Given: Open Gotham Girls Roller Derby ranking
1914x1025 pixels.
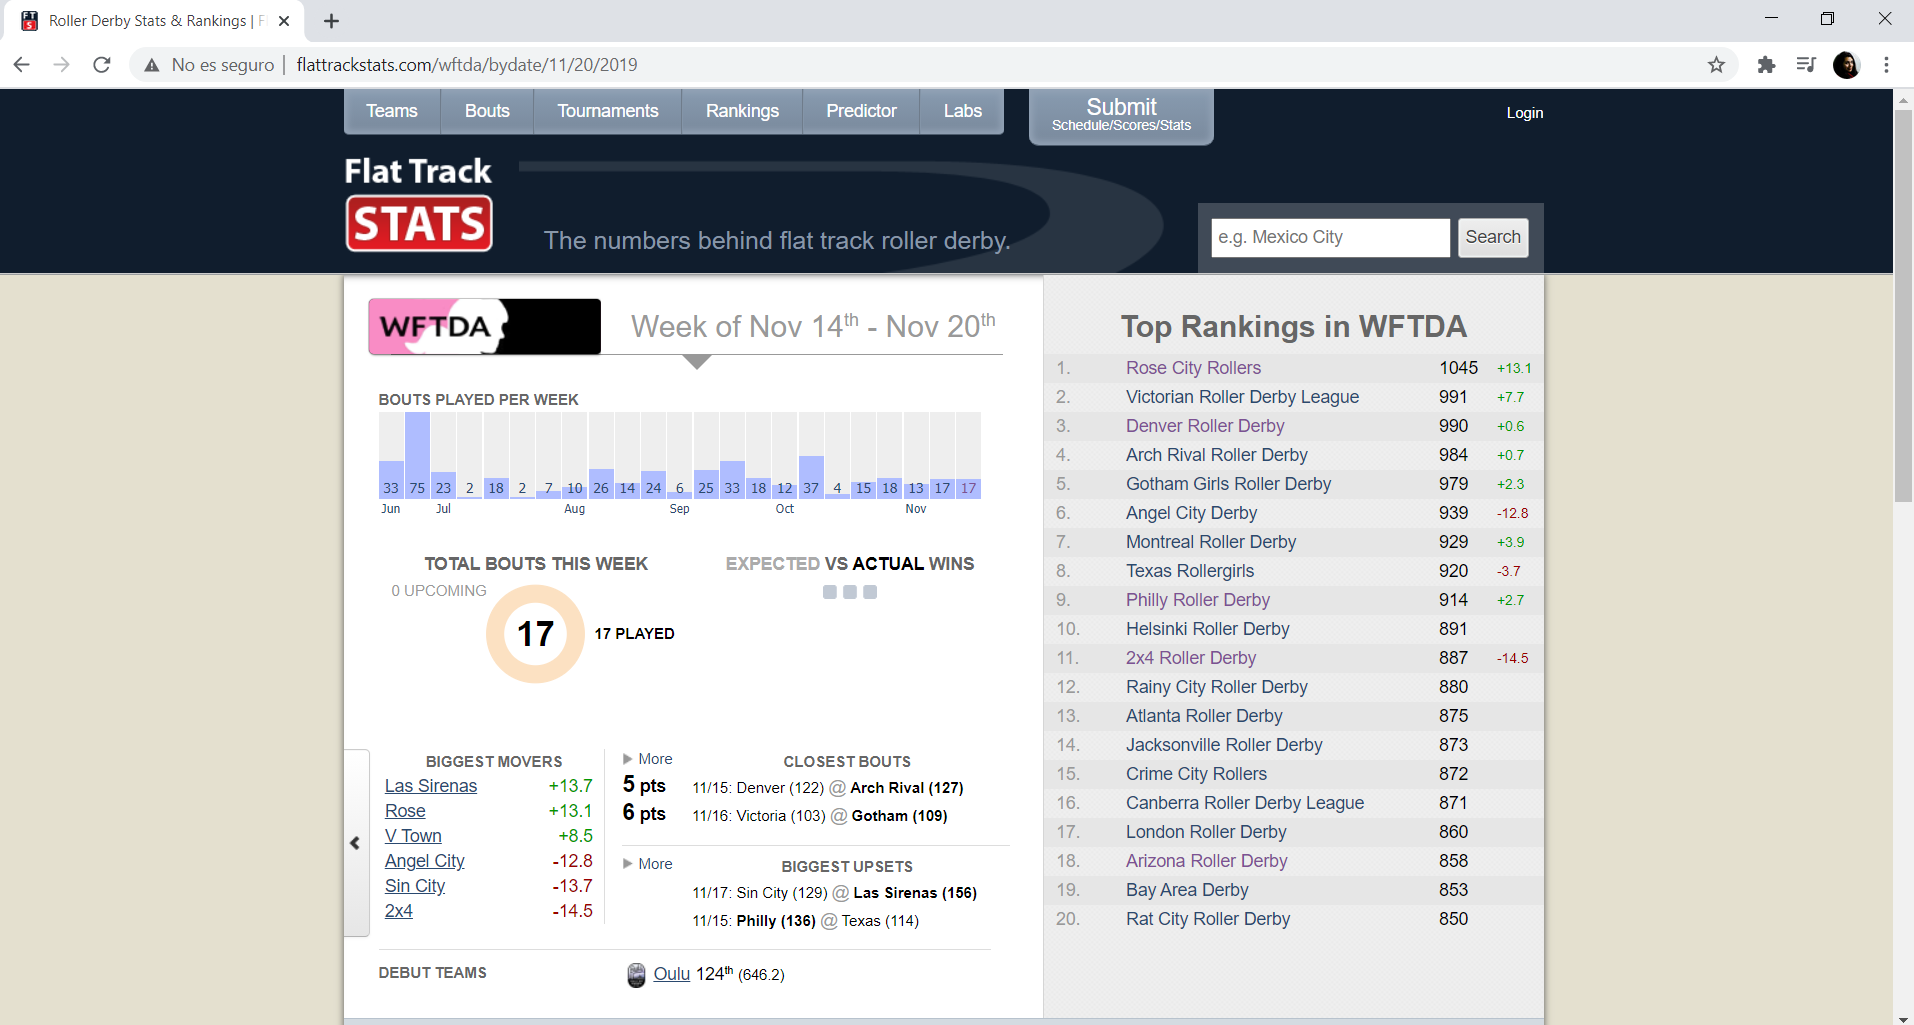Looking at the screenshot, I should click(x=1228, y=484).
